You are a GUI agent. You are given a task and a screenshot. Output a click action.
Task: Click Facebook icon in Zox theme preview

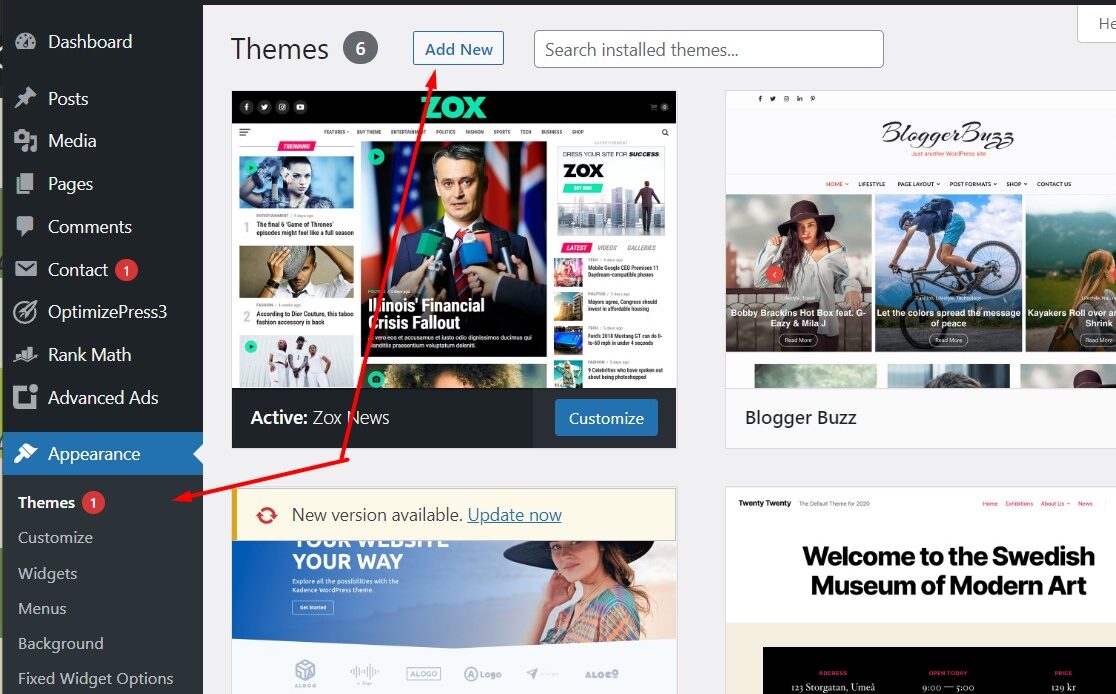tap(246, 107)
